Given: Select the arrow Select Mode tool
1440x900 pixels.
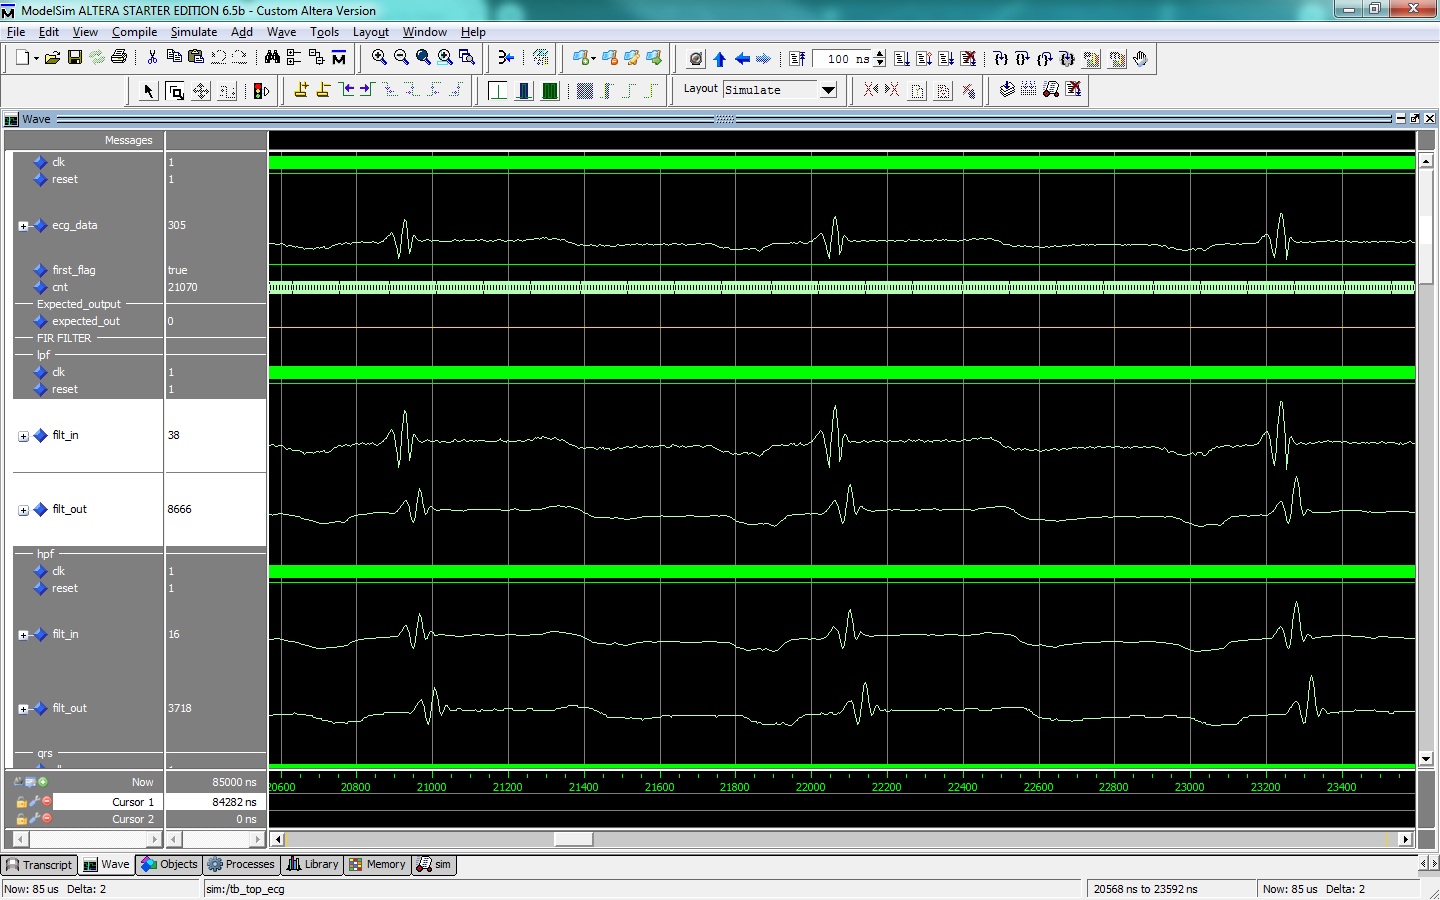Looking at the screenshot, I should [149, 91].
